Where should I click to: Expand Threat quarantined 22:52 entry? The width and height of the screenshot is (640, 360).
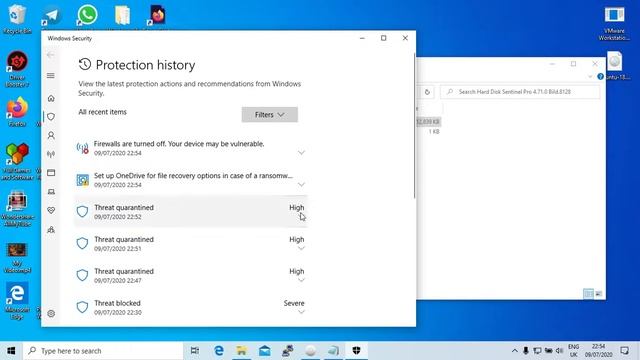point(301,216)
